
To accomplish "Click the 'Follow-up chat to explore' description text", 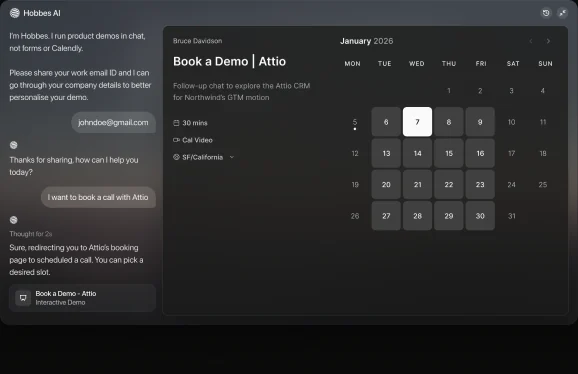I will click(241, 92).
